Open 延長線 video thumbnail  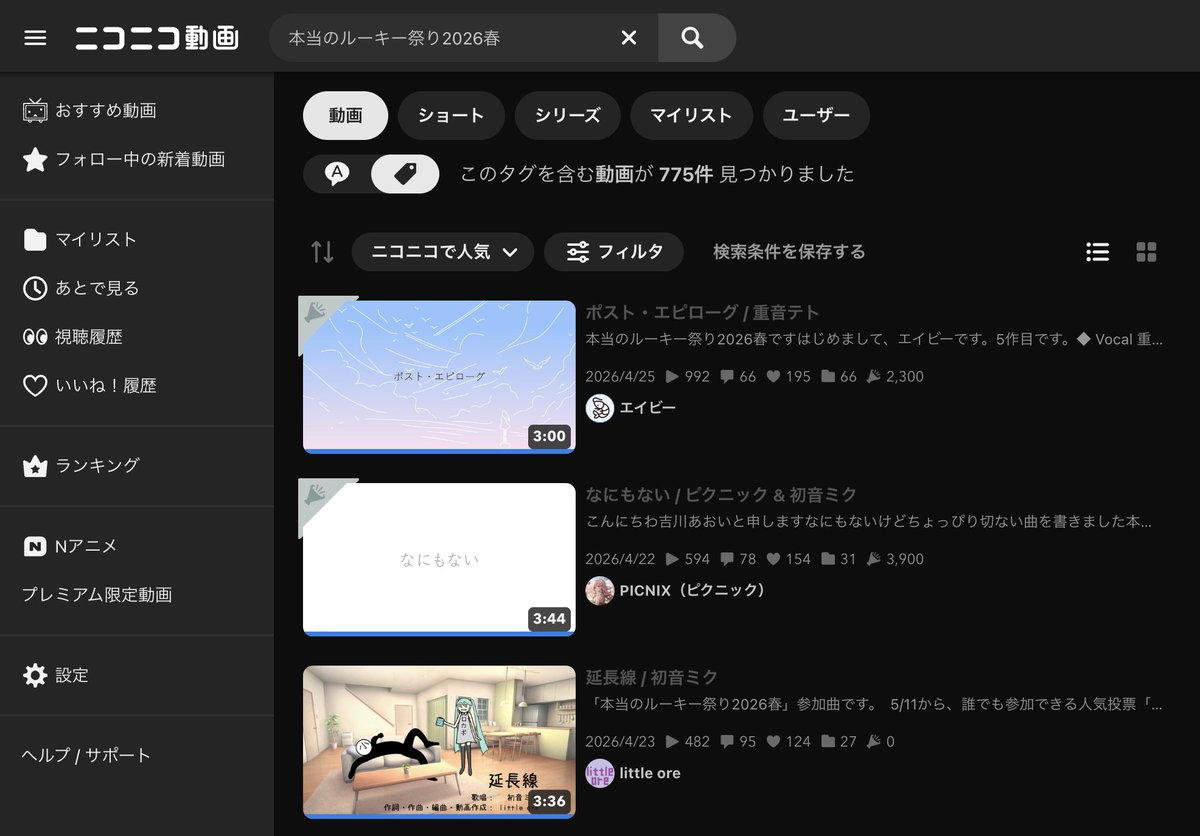point(439,742)
